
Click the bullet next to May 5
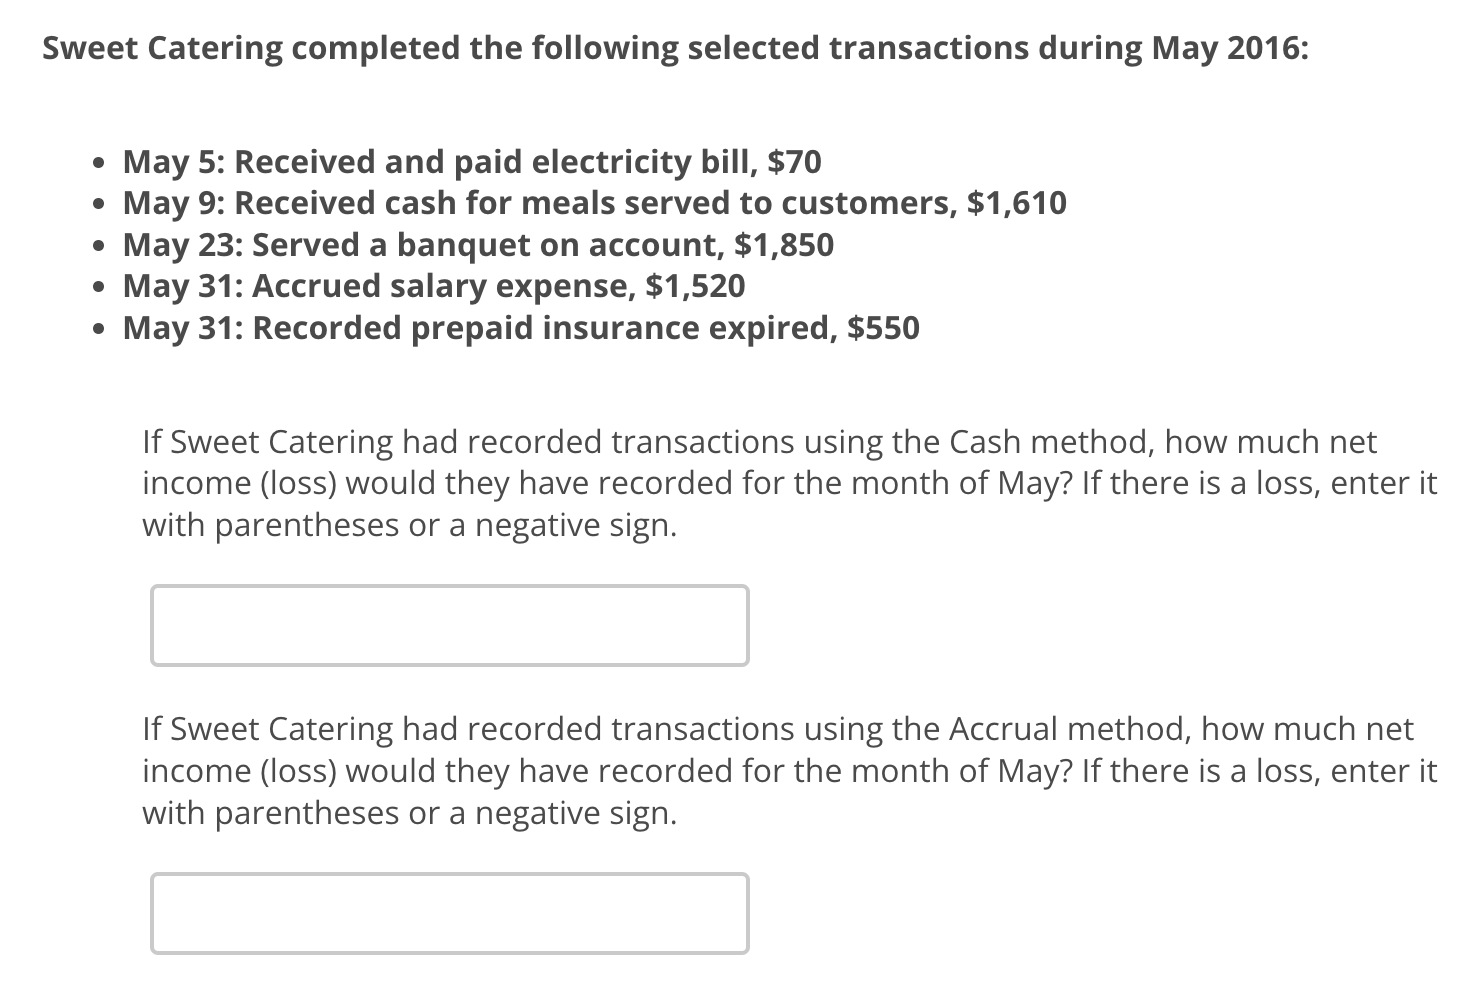(98, 162)
